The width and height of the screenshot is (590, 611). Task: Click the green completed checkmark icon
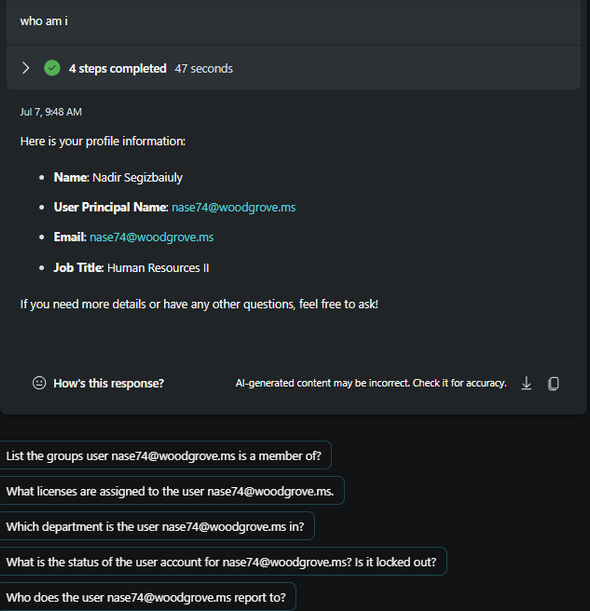click(x=52, y=68)
